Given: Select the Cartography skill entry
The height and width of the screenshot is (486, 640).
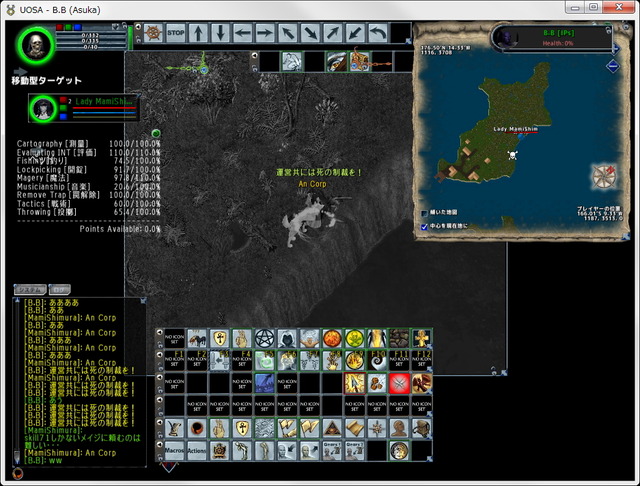Looking at the screenshot, I should [89, 144].
